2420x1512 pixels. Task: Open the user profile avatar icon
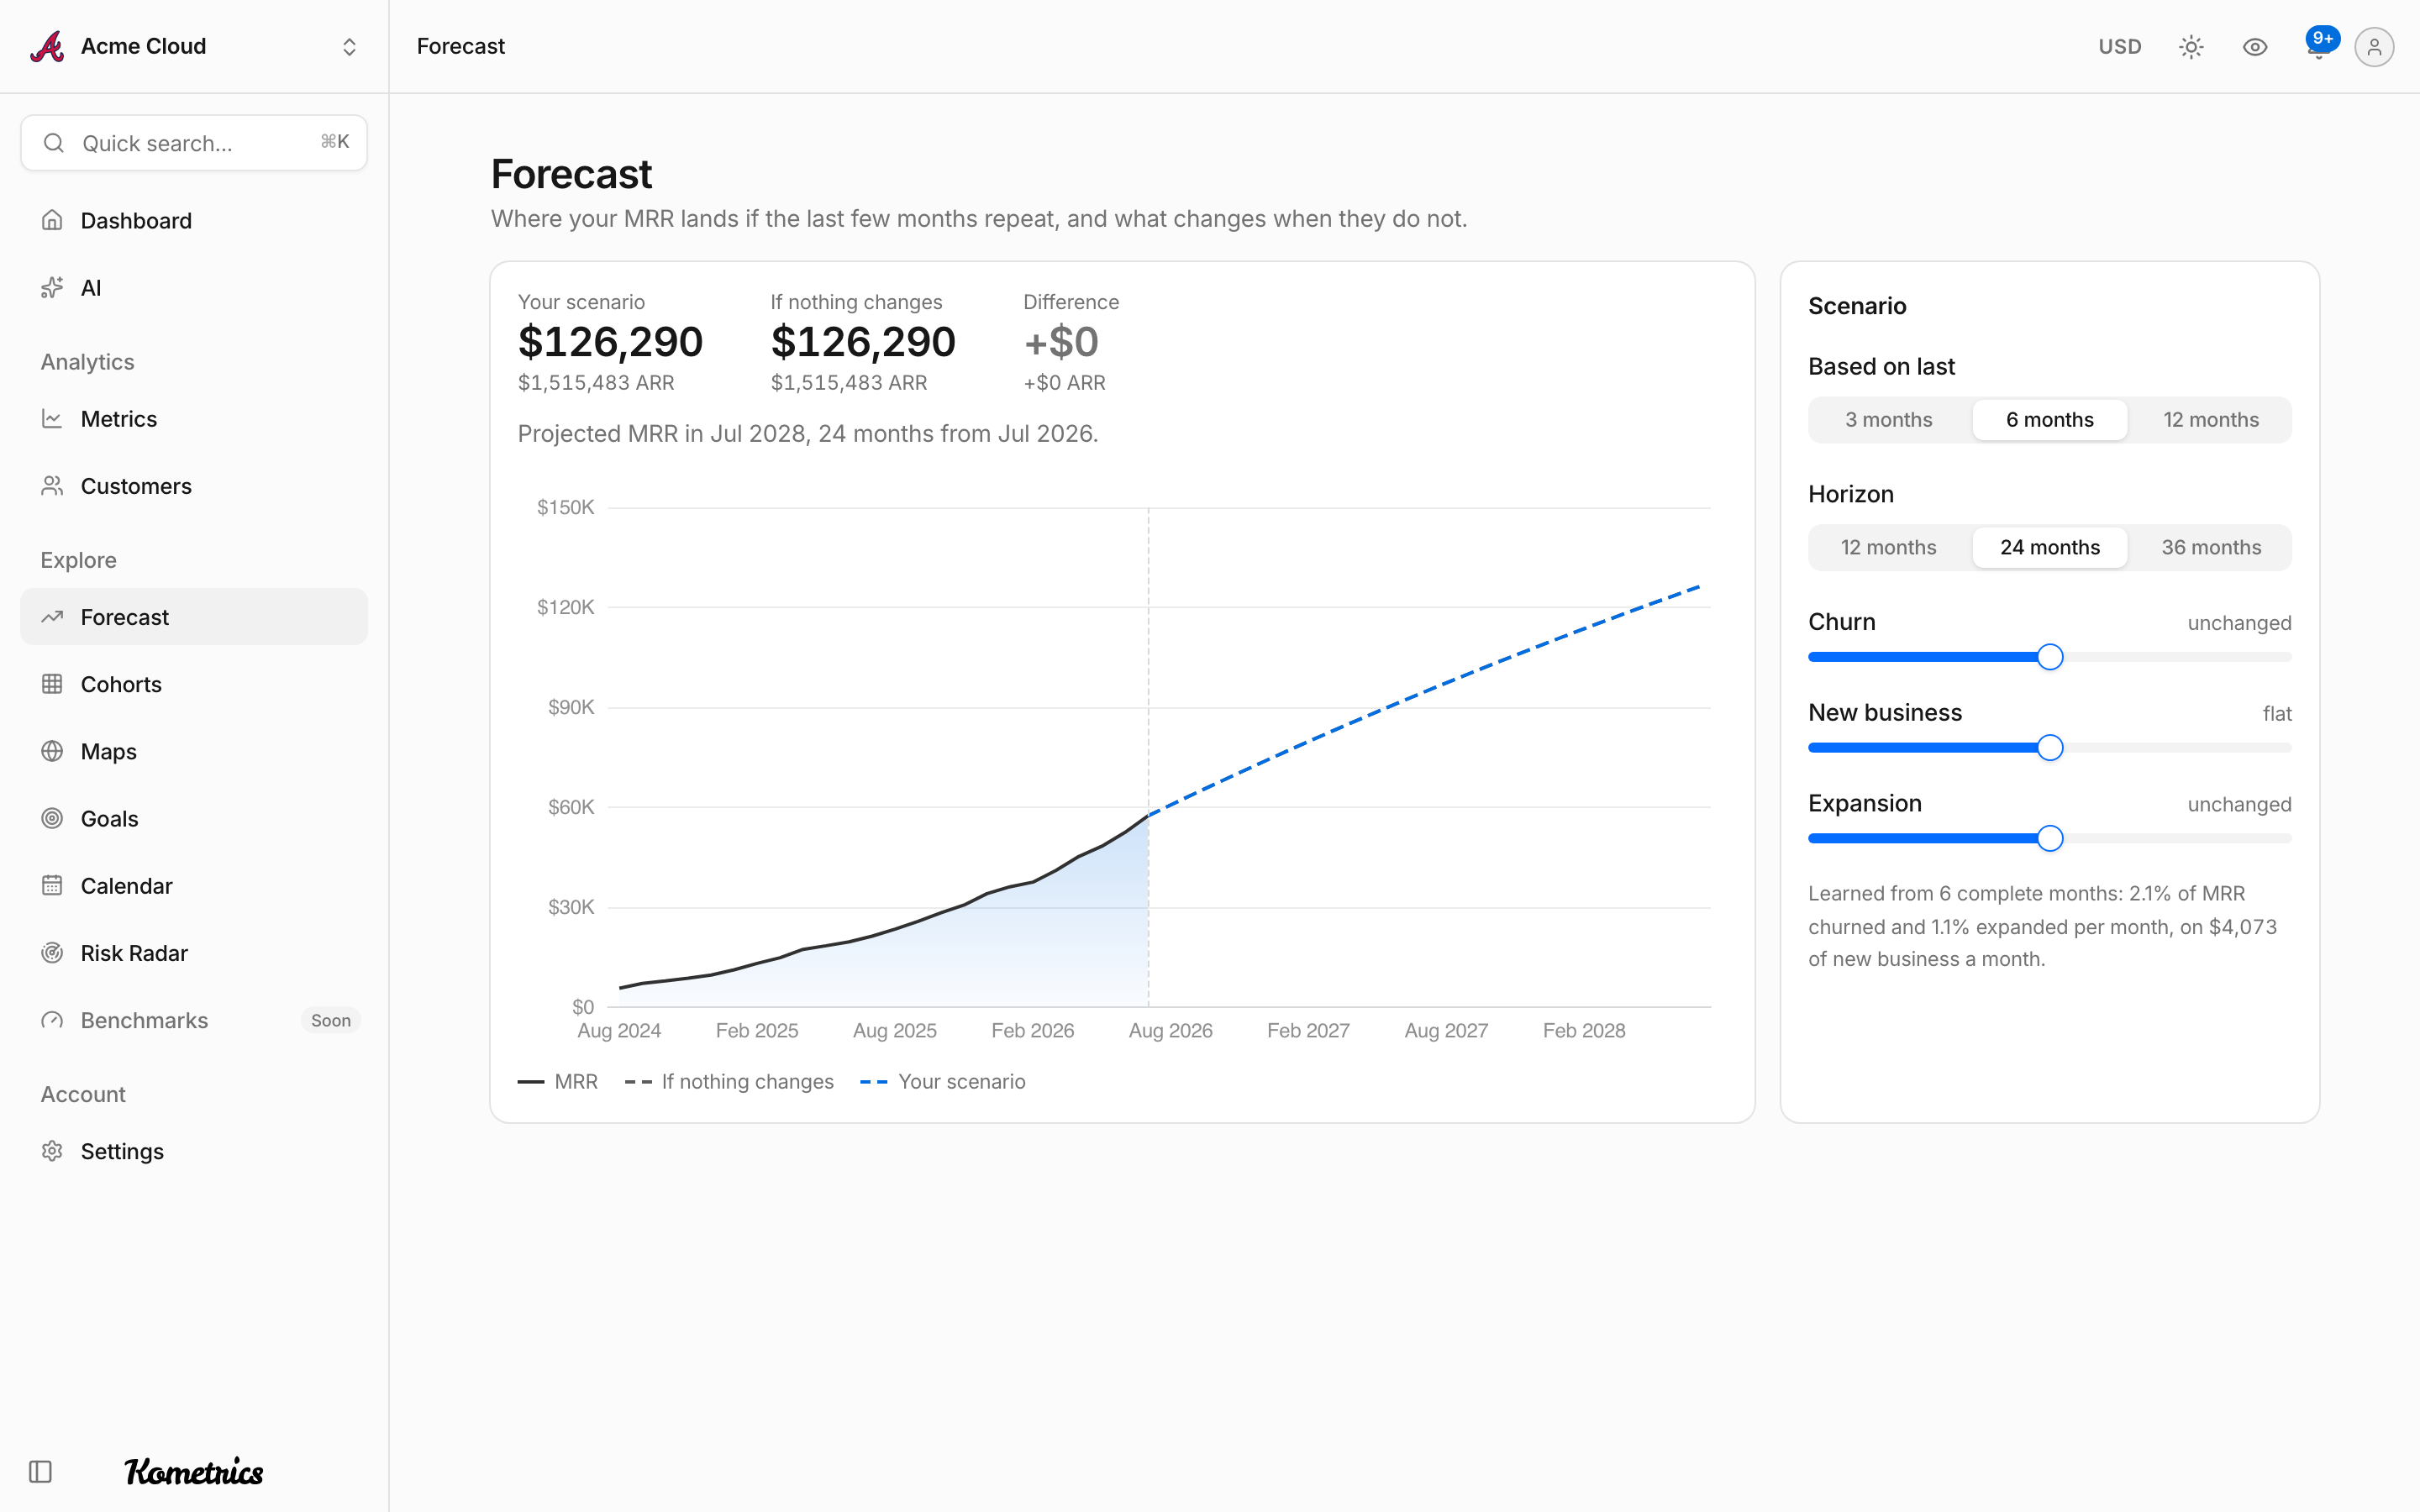click(2373, 47)
